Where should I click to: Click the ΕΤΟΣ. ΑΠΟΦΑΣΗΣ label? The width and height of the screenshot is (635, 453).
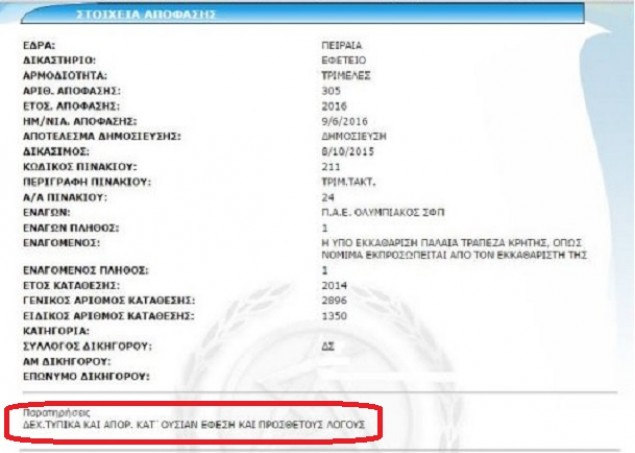click(x=71, y=106)
